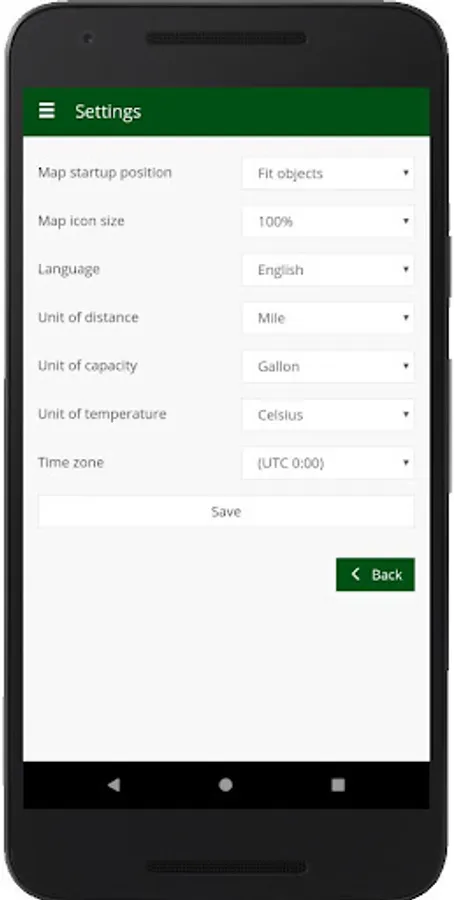
Task: Click the Map icon size label
Action: (x=81, y=221)
